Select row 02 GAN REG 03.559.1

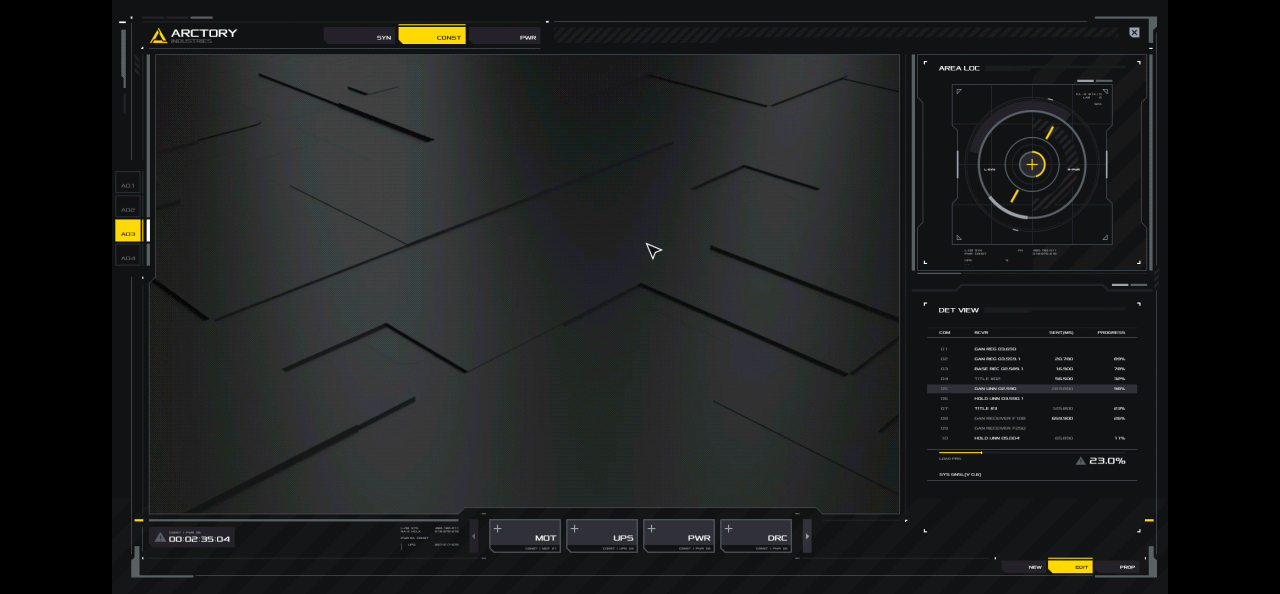[1032, 358]
